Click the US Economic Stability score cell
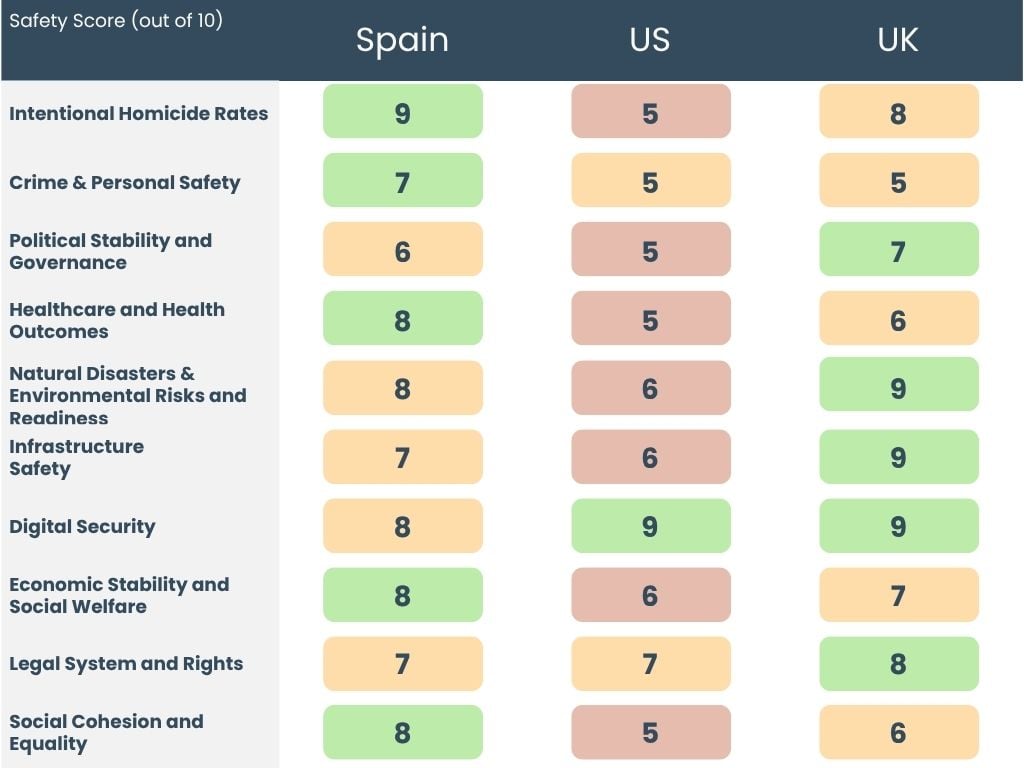 click(650, 595)
